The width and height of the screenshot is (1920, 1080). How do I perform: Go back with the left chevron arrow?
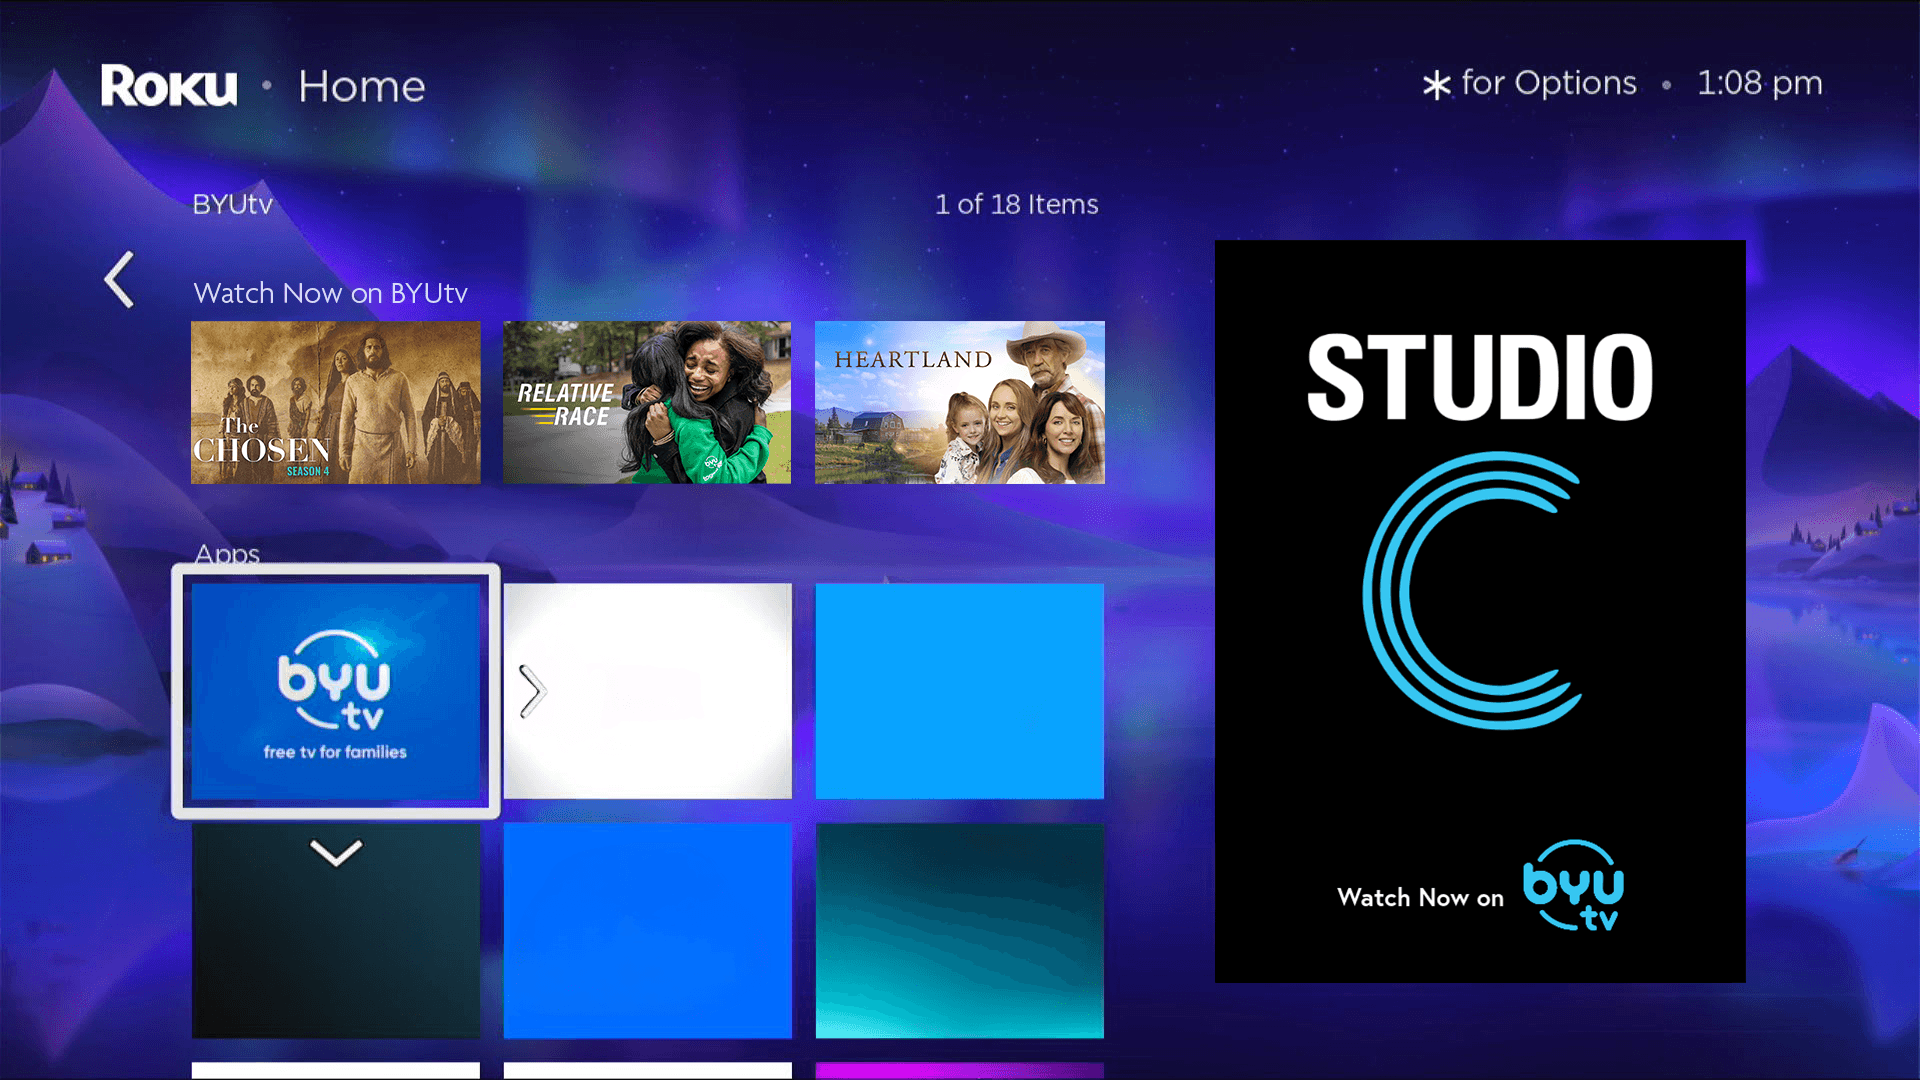point(119,279)
